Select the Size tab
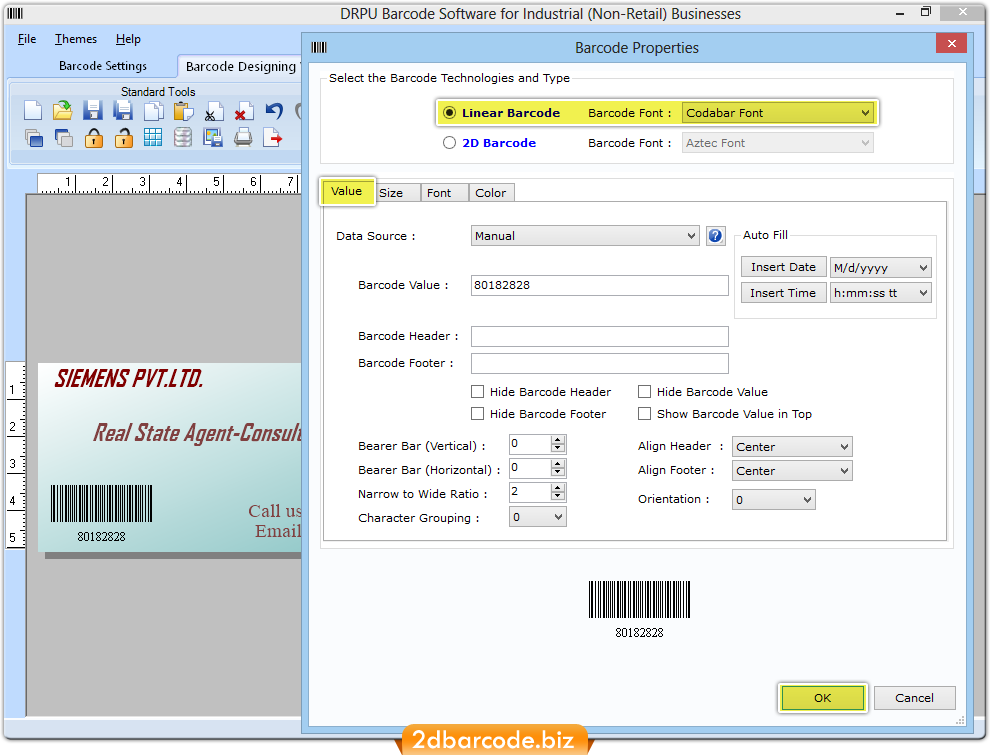Screen dimensions: 990x755 pyautogui.click(x=397, y=193)
